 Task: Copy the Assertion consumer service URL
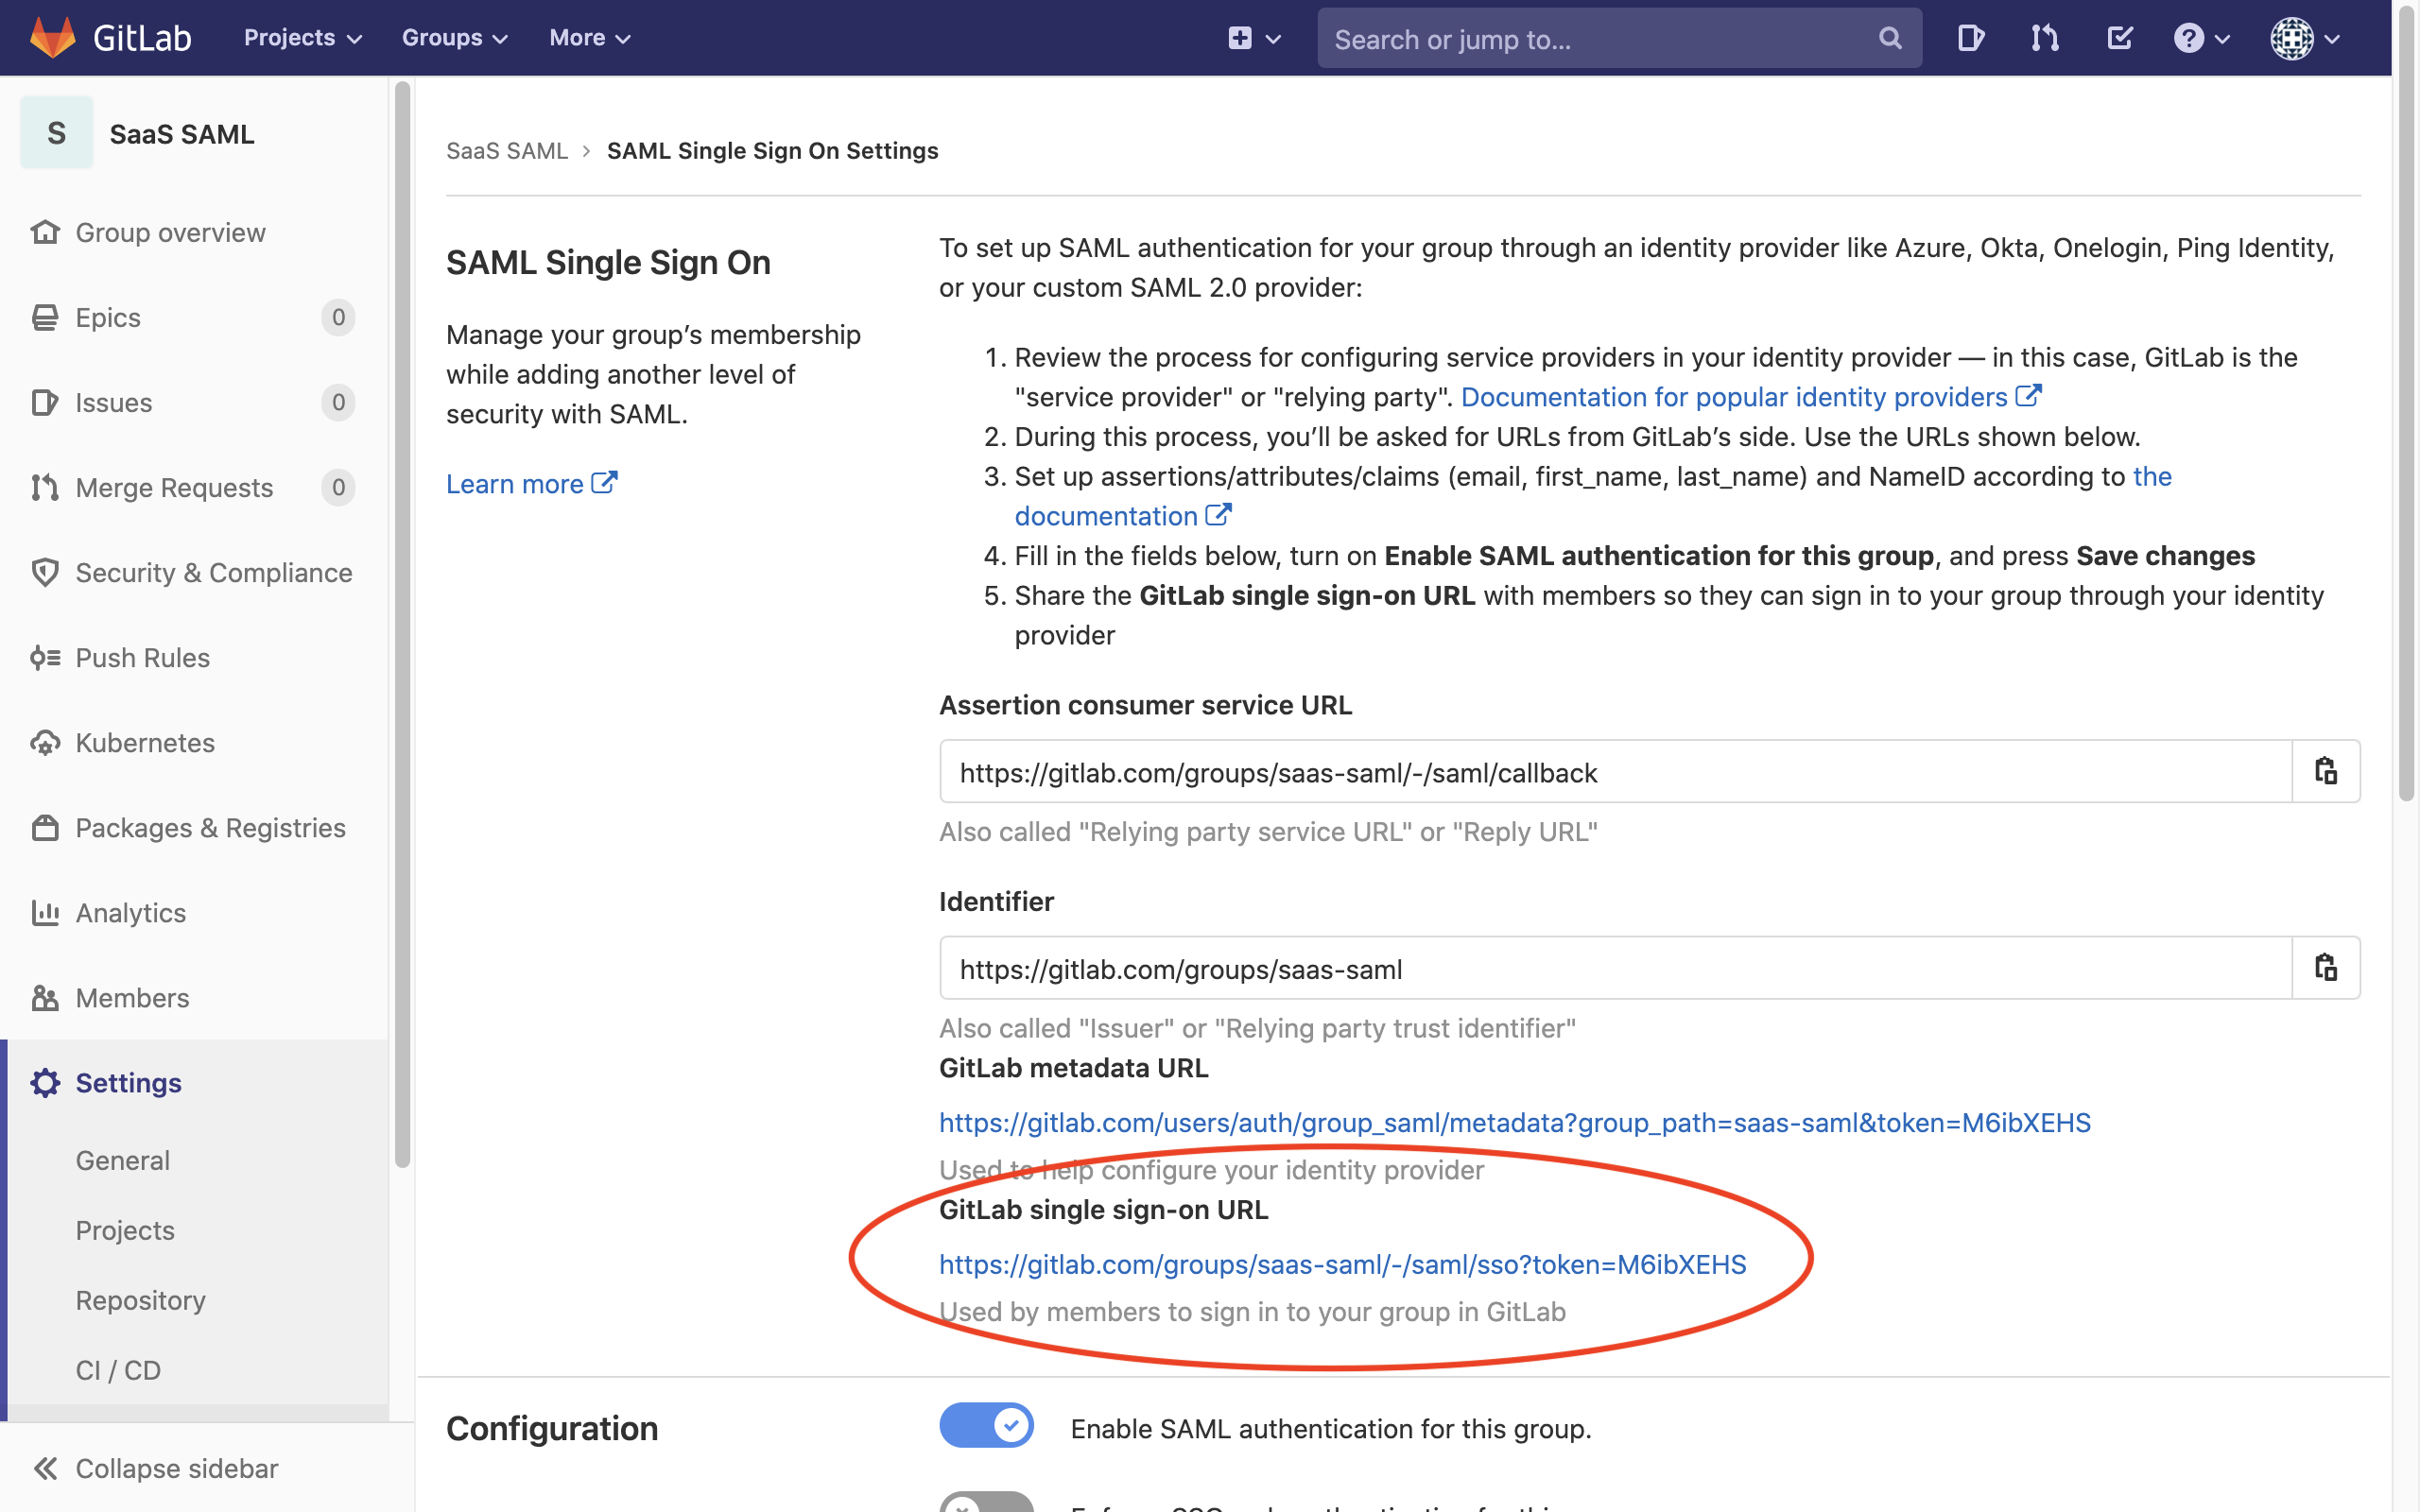(2325, 771)
